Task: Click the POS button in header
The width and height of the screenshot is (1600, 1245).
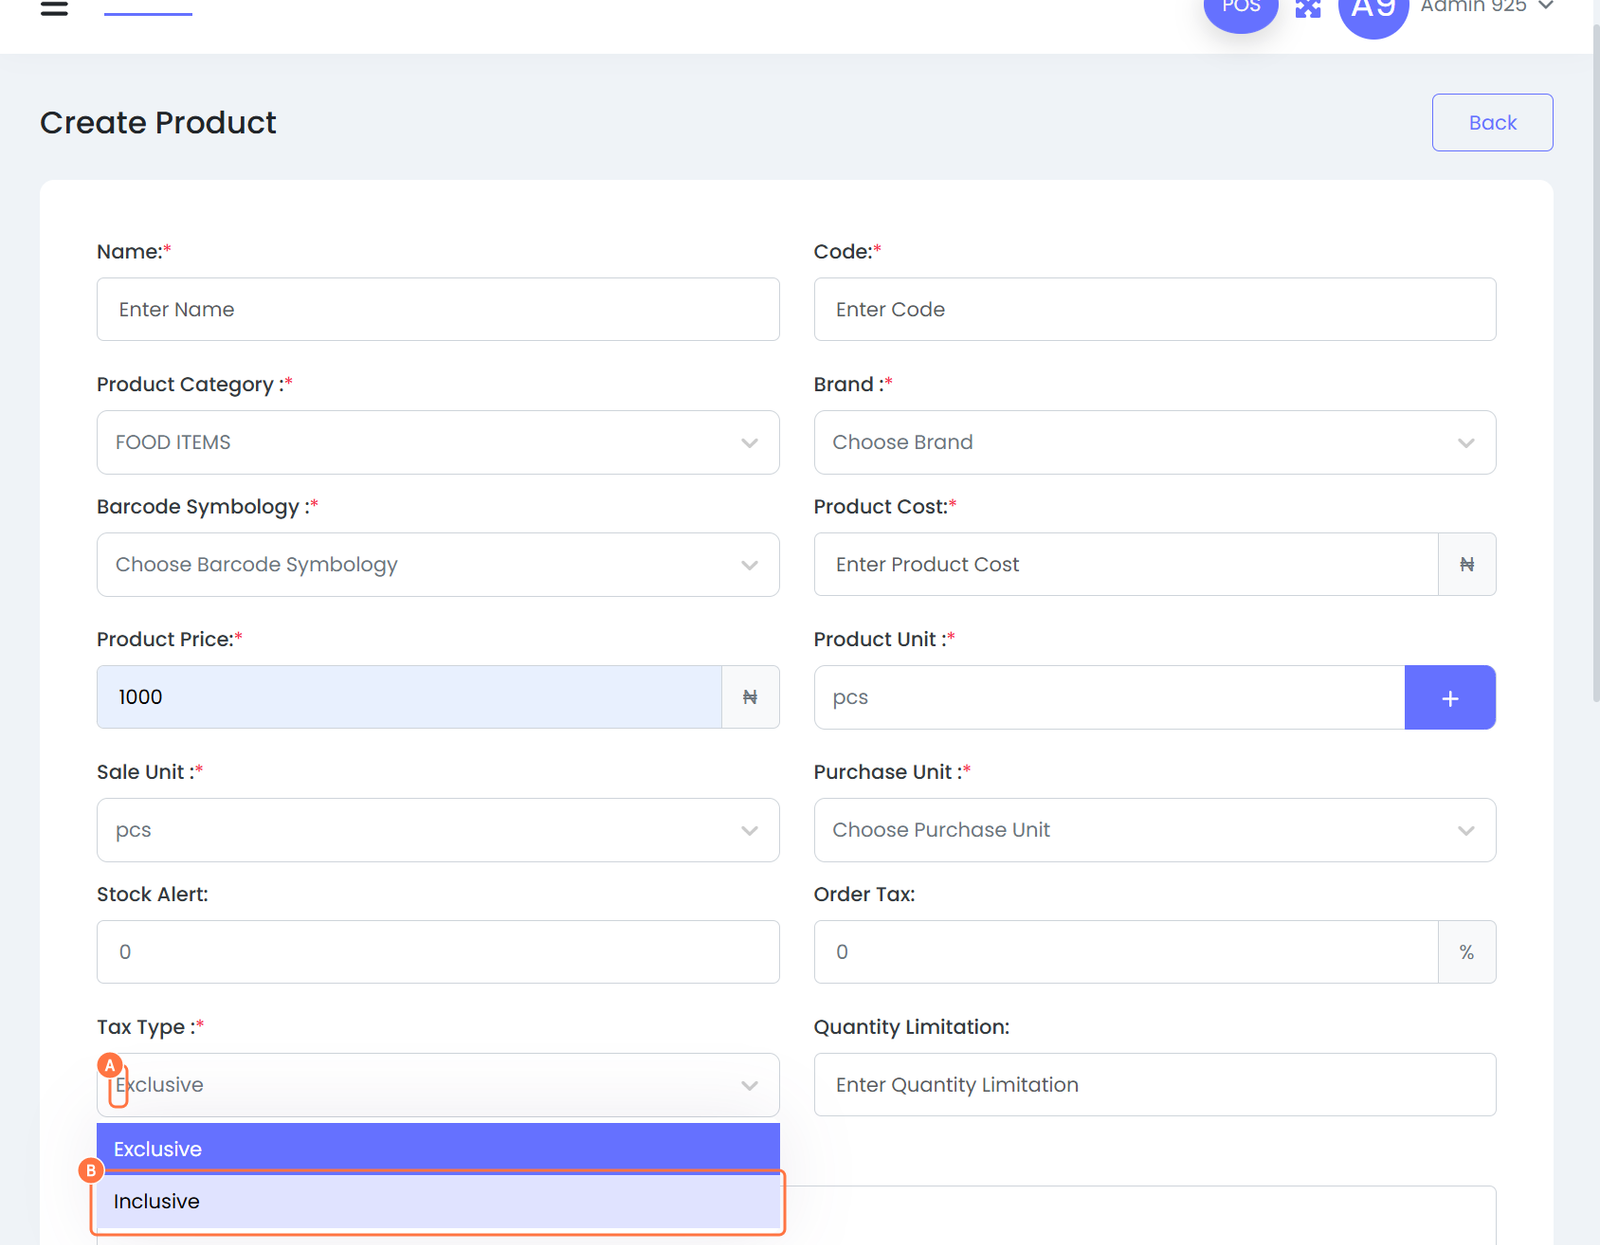Action: [x=1240, y=10]
